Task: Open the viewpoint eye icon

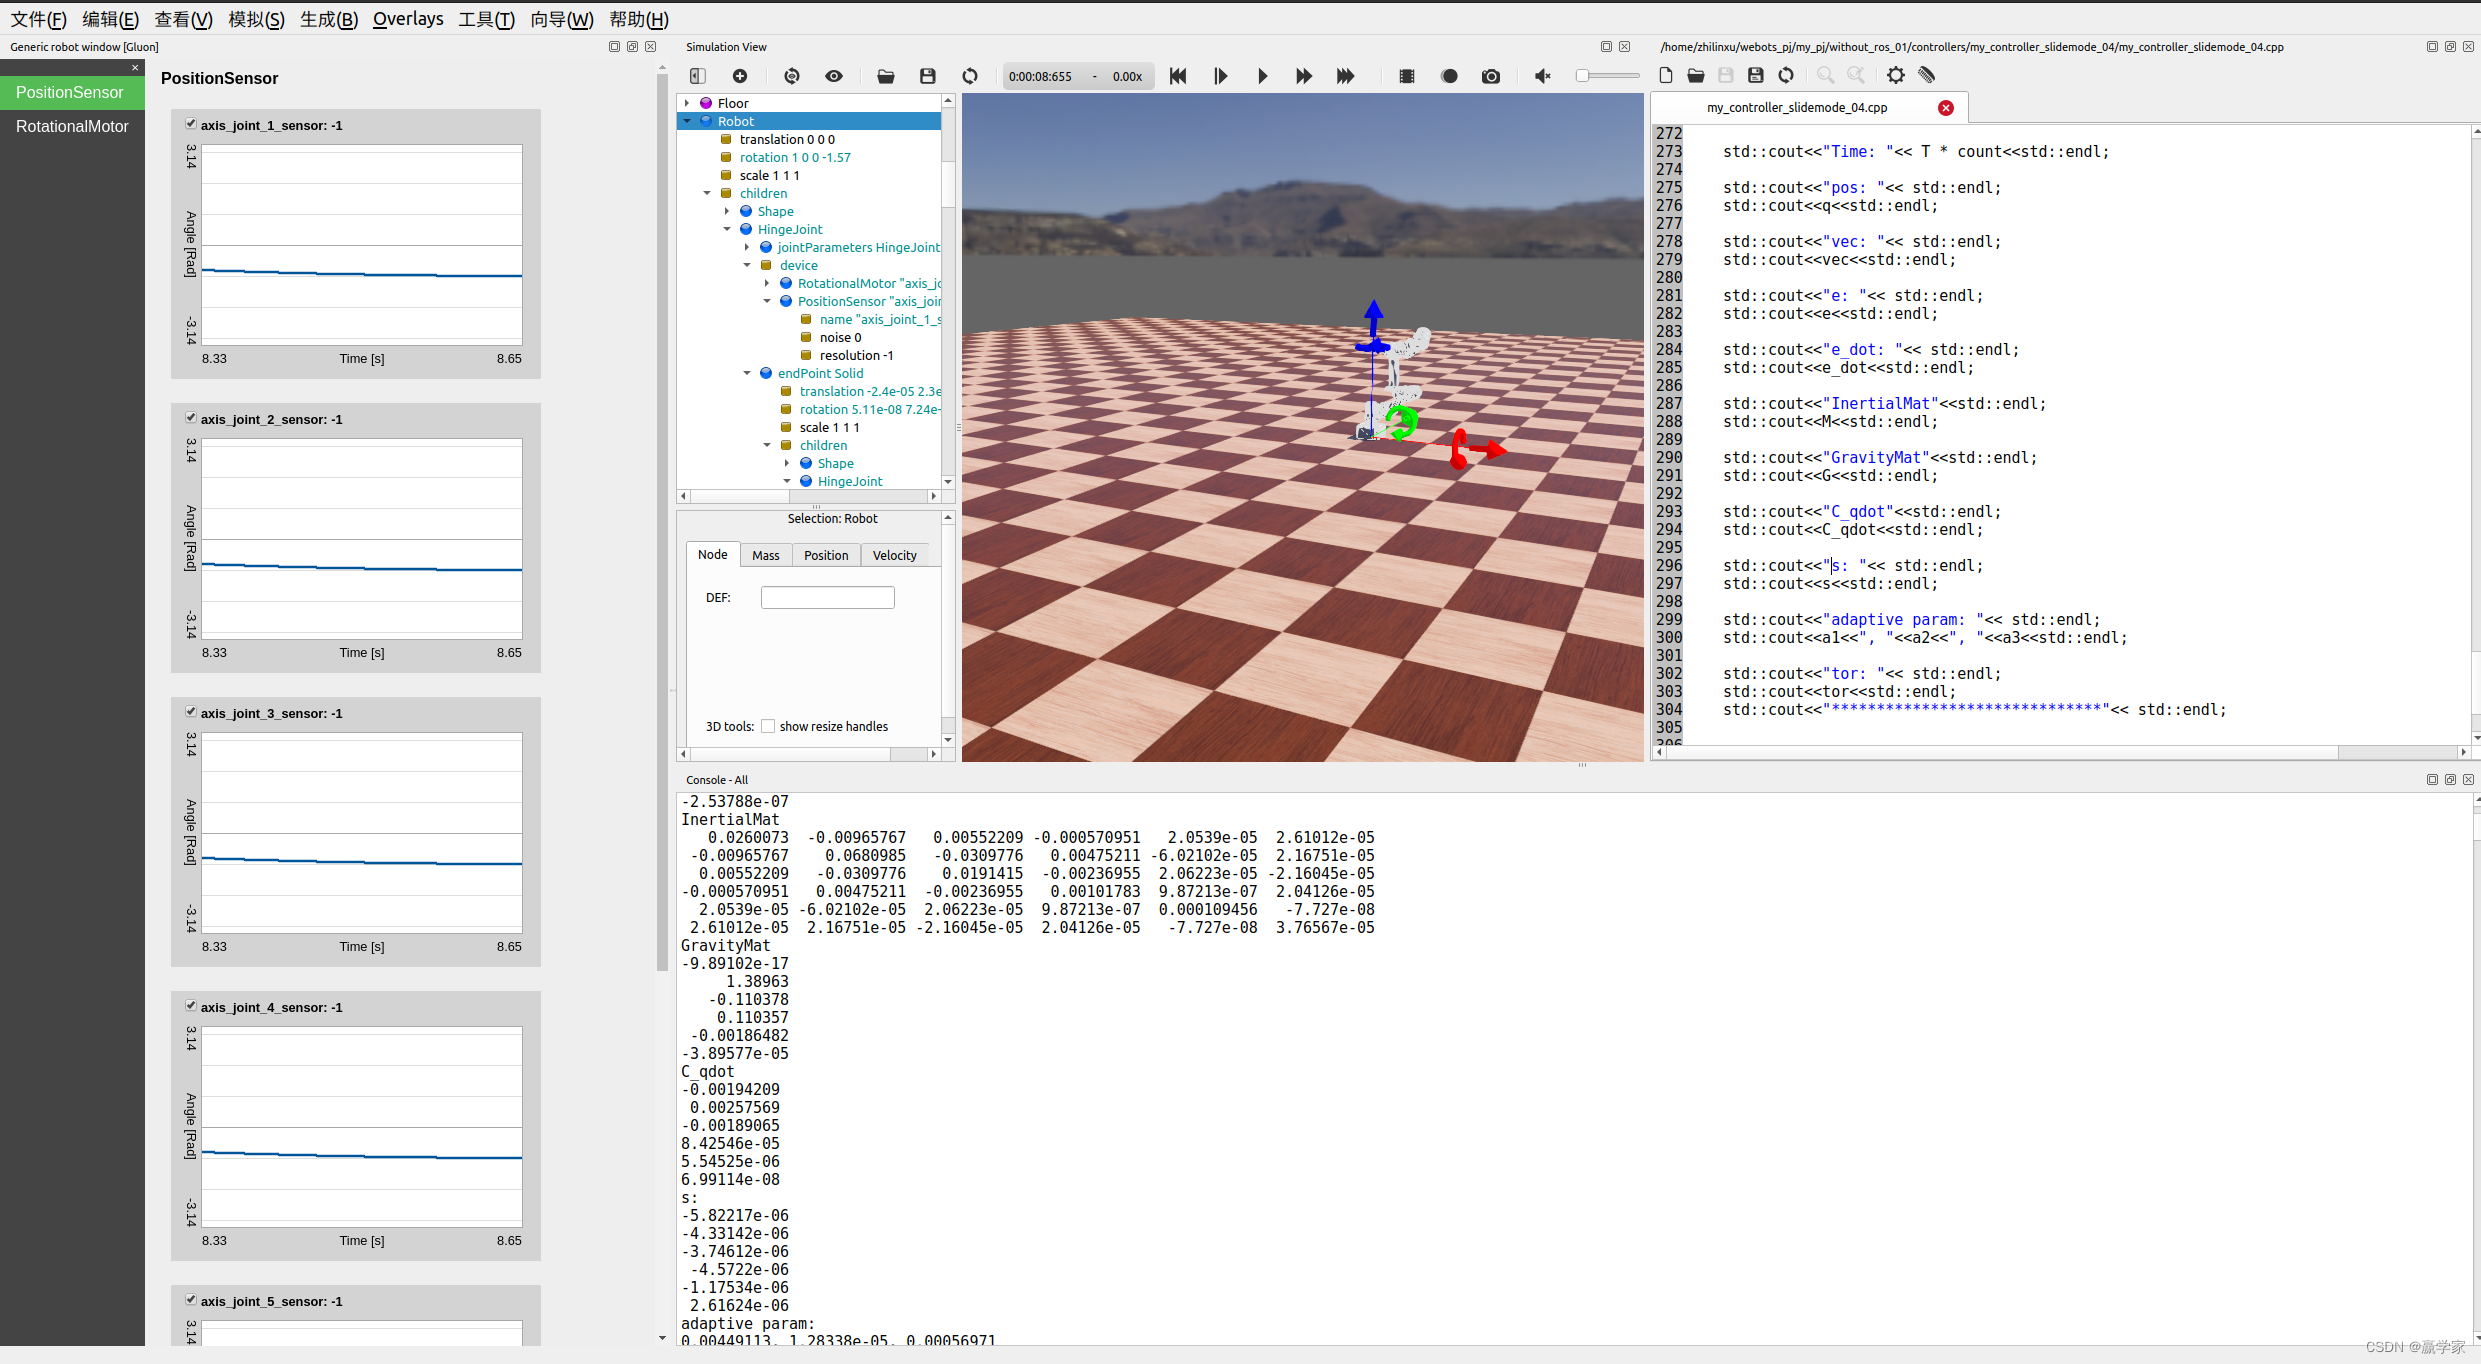Action: [834, 76]
